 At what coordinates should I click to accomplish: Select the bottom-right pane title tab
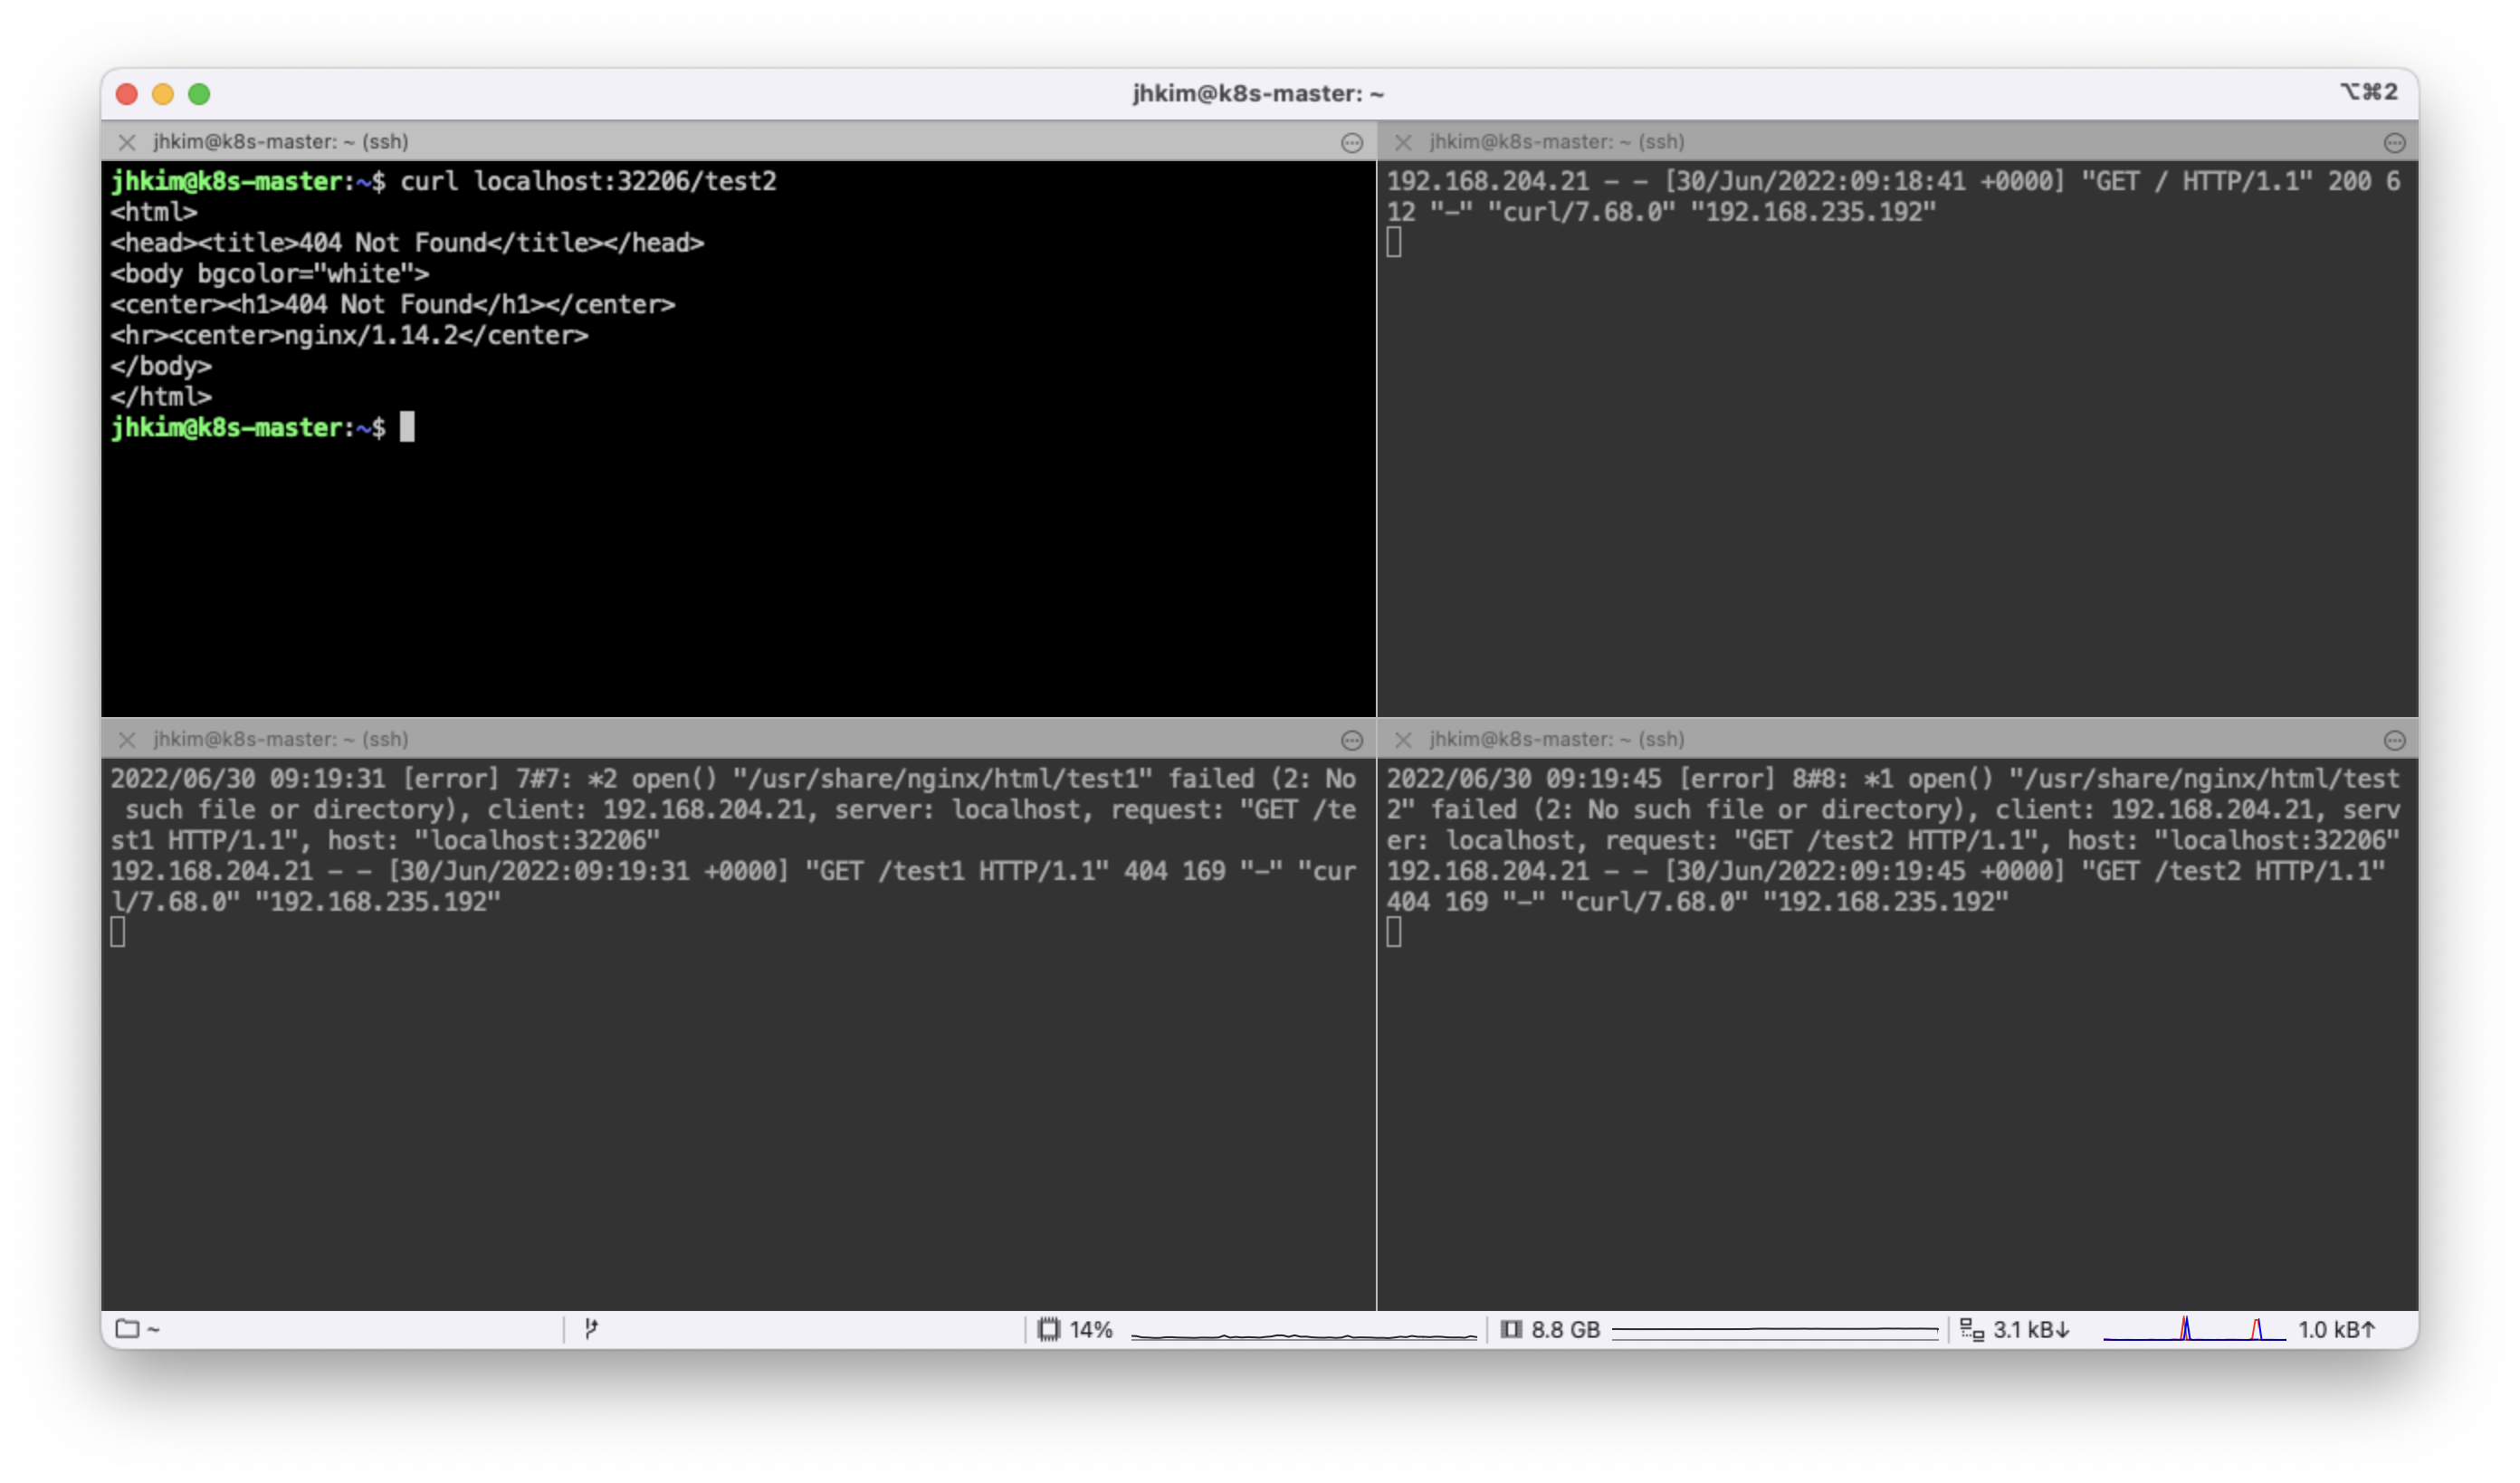pos(1556,740)
